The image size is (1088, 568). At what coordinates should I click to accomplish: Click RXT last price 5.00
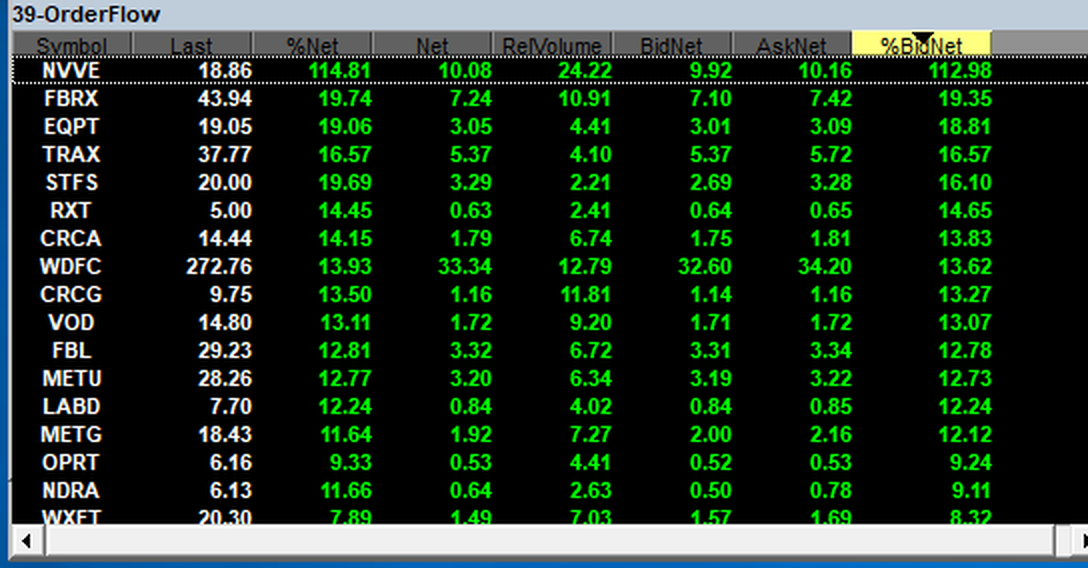point(230,211)
